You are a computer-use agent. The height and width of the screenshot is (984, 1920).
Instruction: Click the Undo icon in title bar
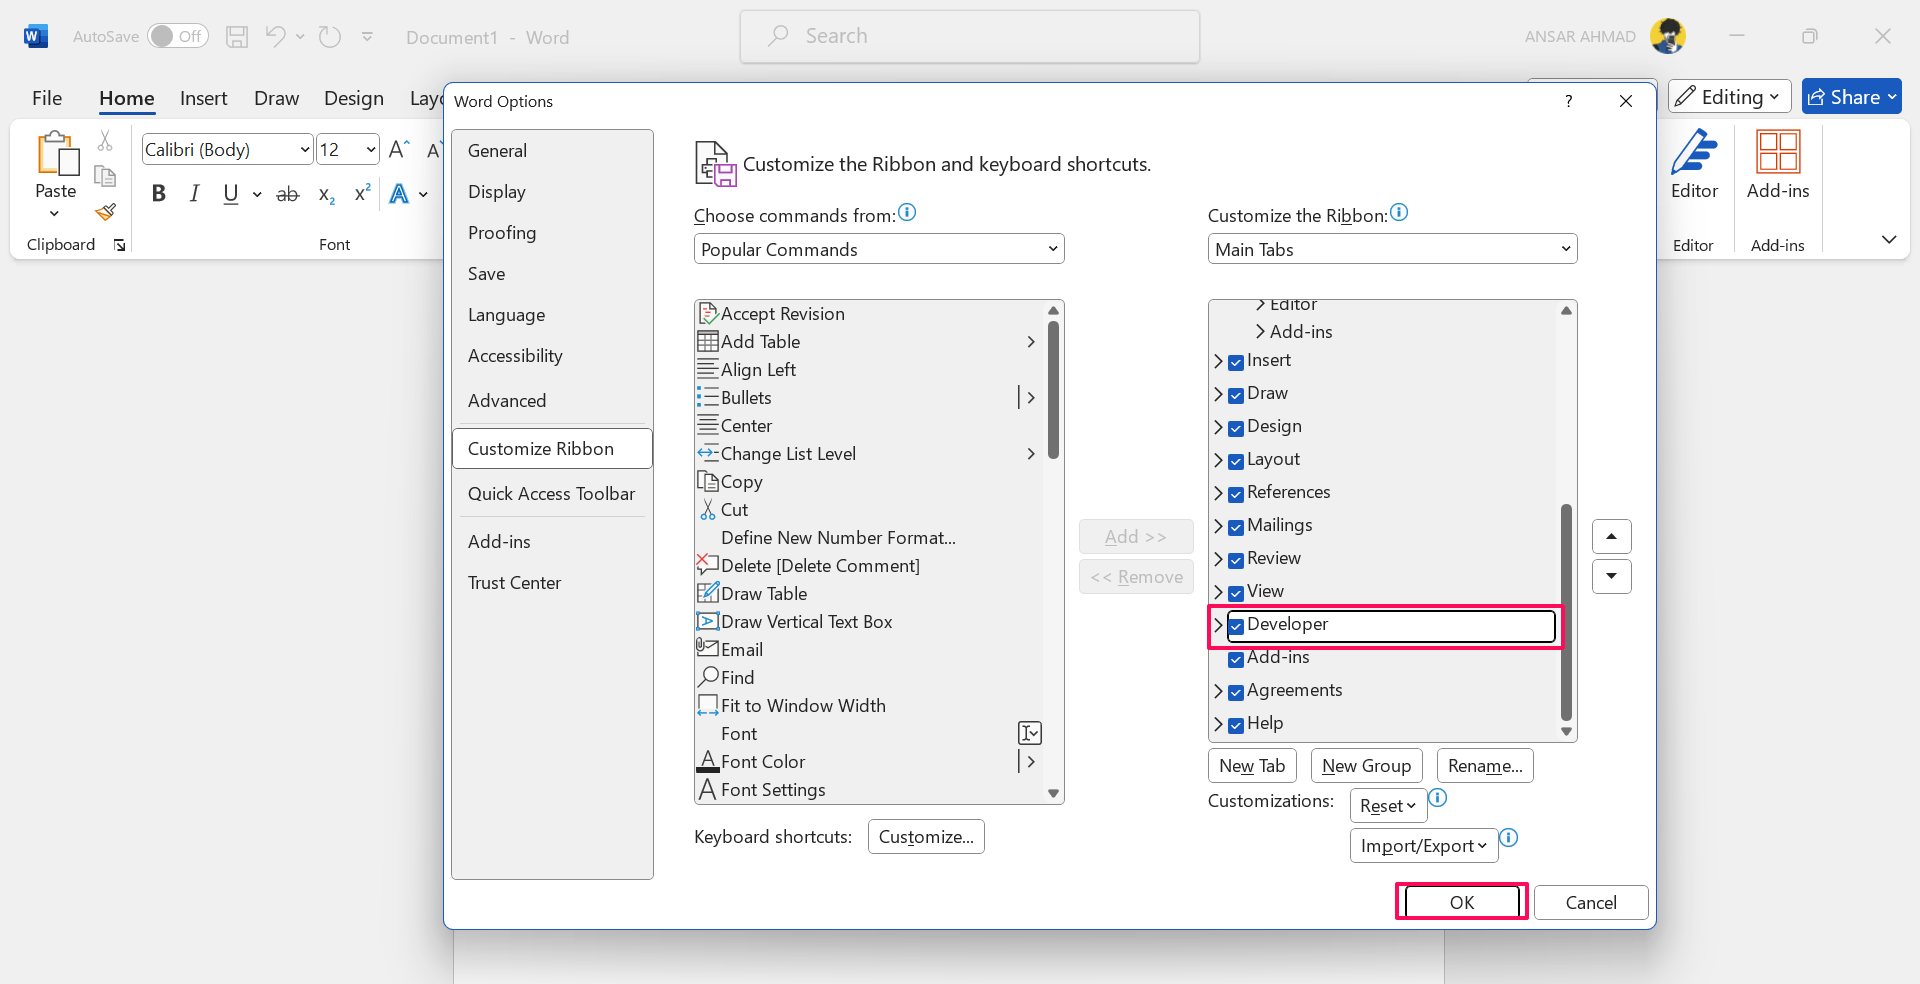[275, 37]
